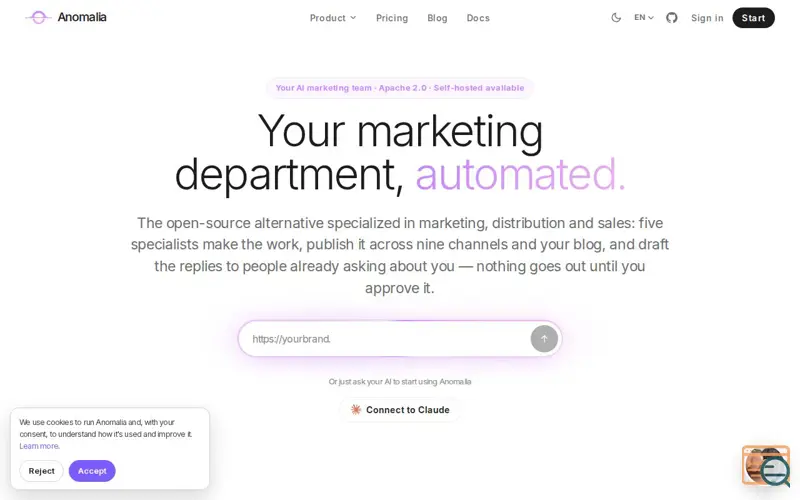Open the EN language selector
800x500 pixels.
pos(643,17)
